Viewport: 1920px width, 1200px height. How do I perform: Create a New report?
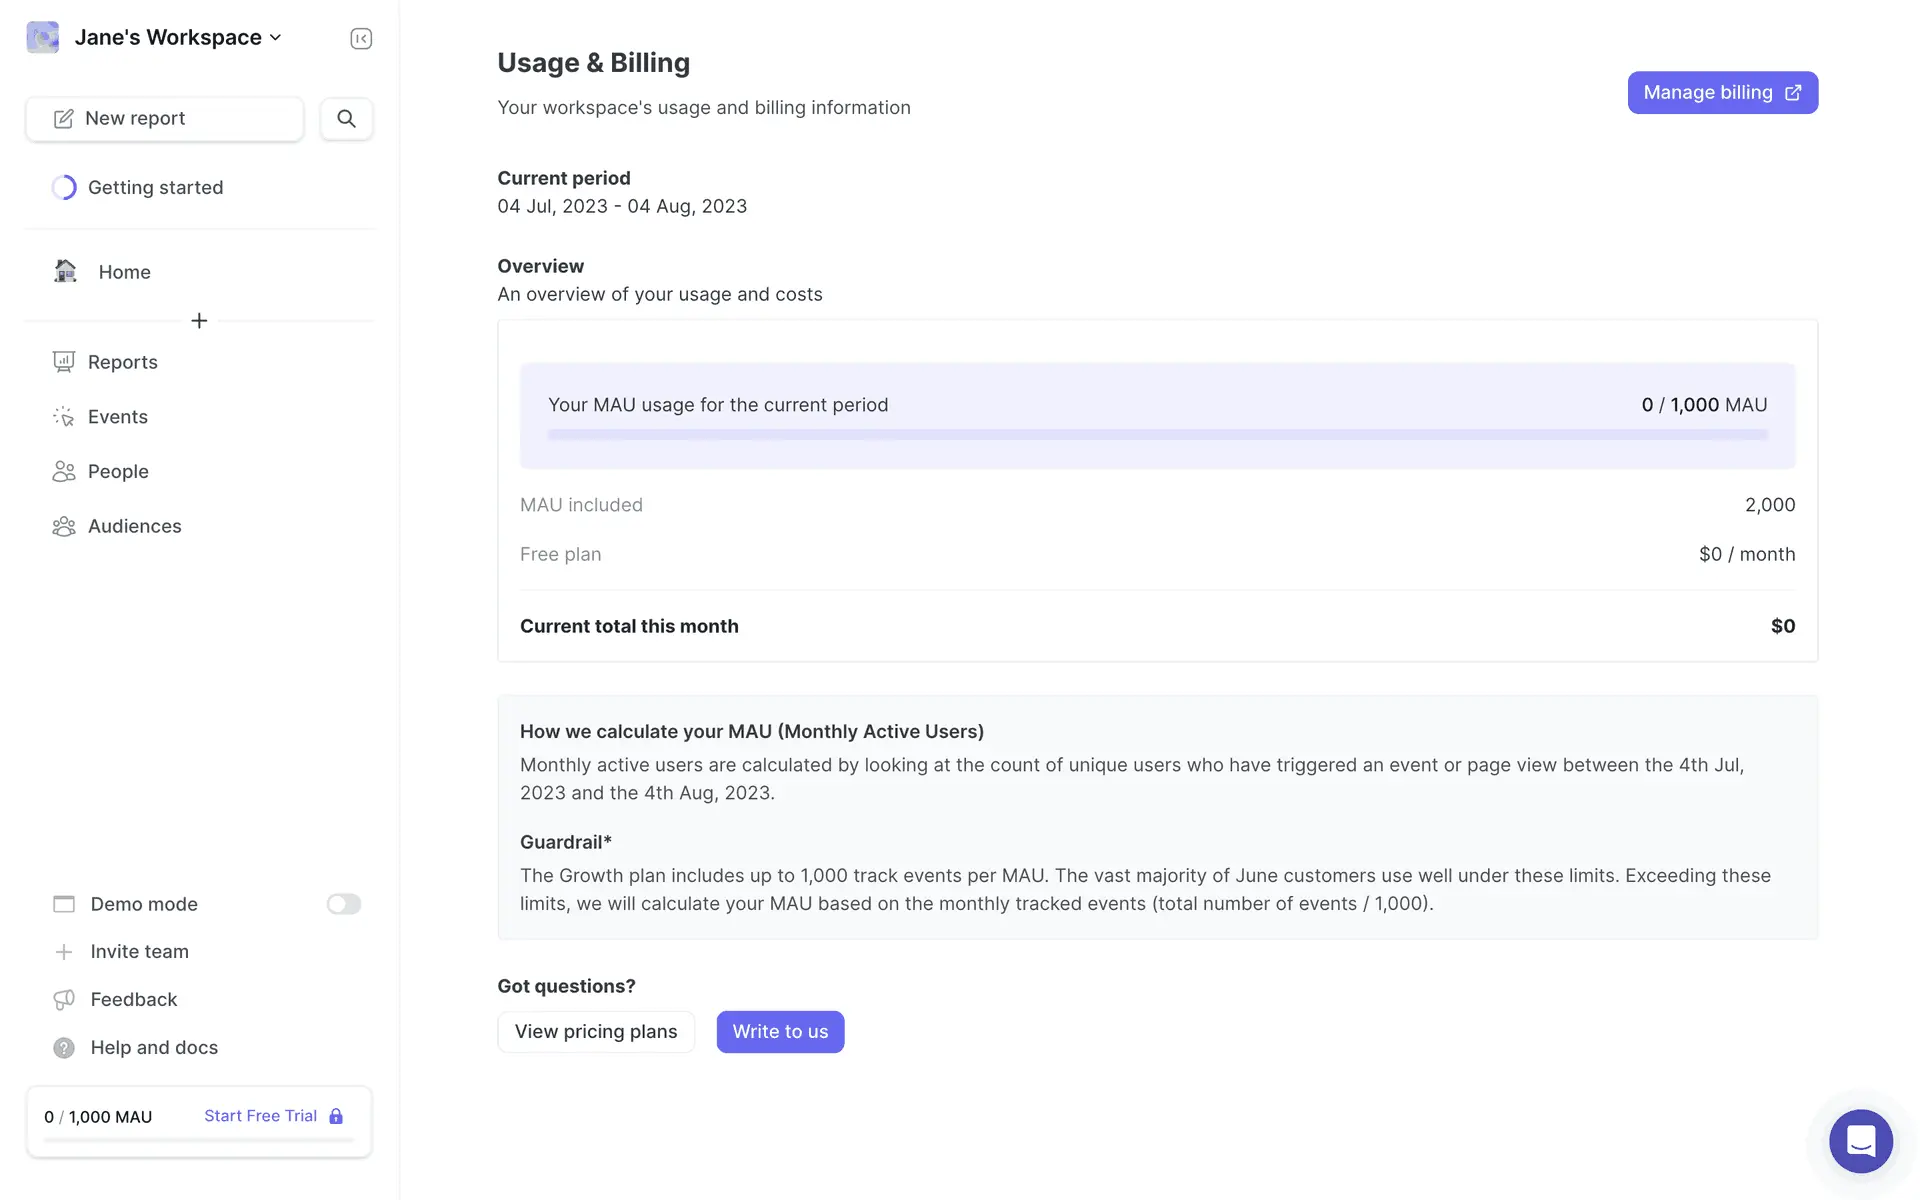tap(165, 119)
